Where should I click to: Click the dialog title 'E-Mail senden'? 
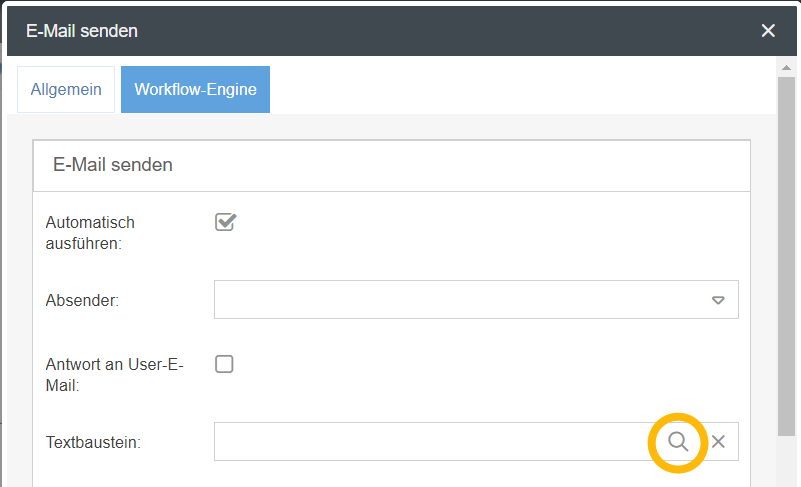82,31
